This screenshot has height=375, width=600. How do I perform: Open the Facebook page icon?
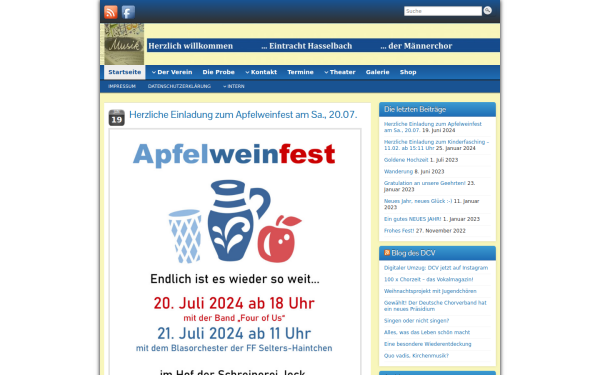coord(128,12)
